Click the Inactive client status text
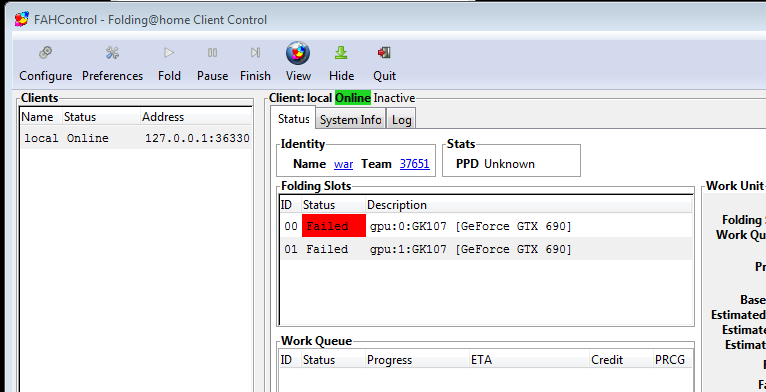This screenshot has width=766, height=392. coord(394,98)
